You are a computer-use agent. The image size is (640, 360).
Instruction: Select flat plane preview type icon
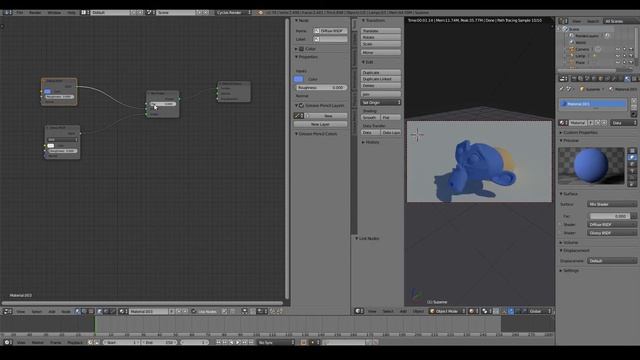[x=632, y=151]
